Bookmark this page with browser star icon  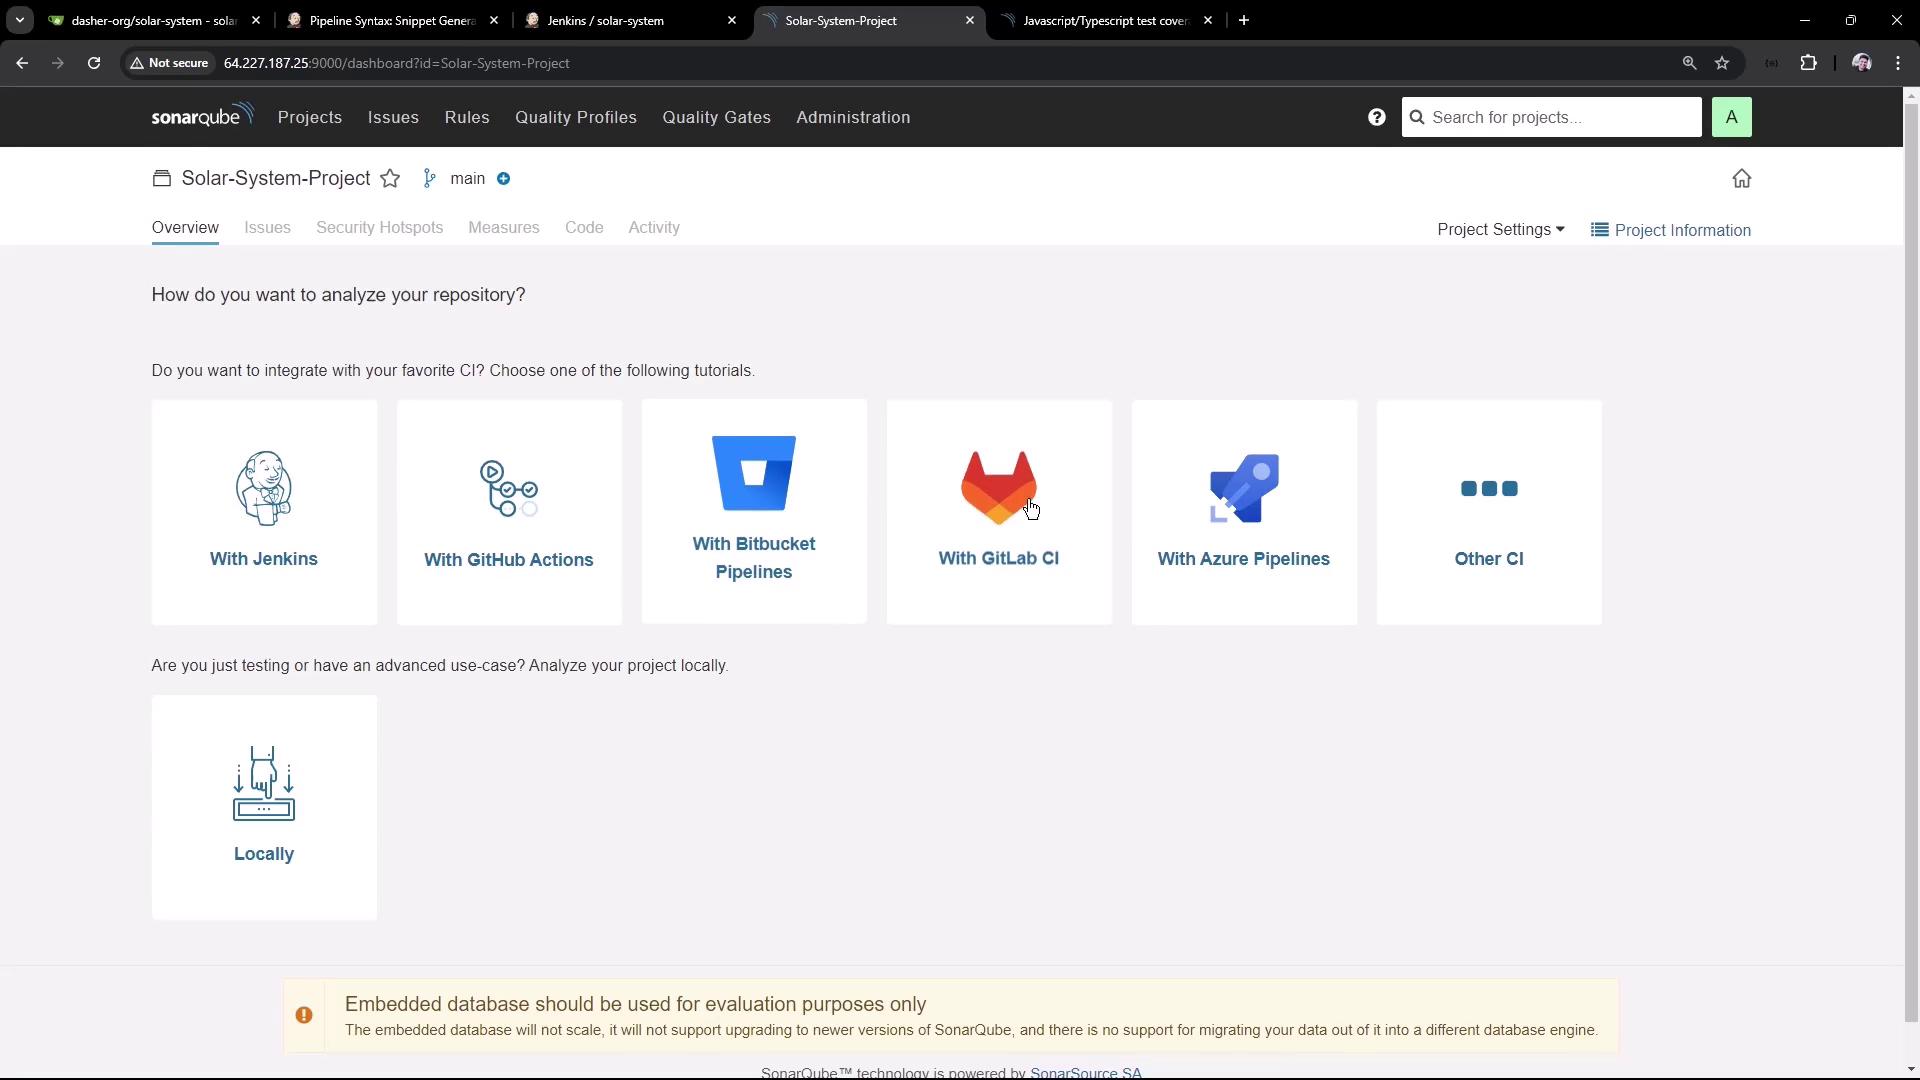point(1722,63)
